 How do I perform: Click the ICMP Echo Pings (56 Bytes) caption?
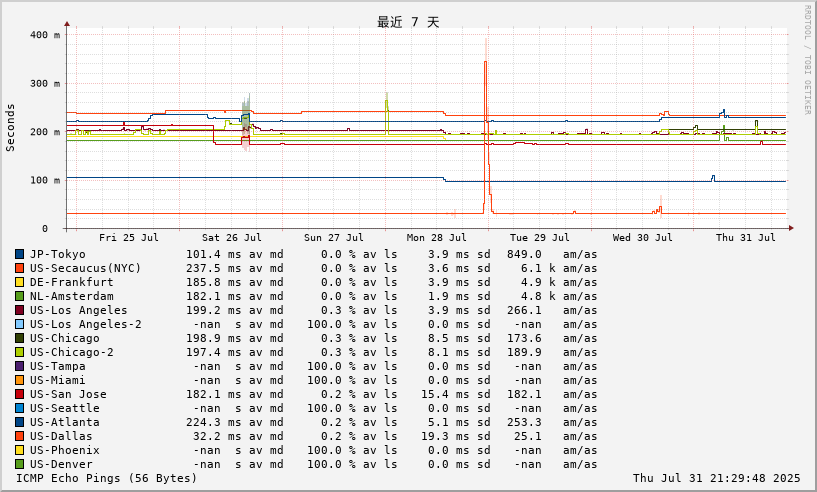tap(106, 478)
